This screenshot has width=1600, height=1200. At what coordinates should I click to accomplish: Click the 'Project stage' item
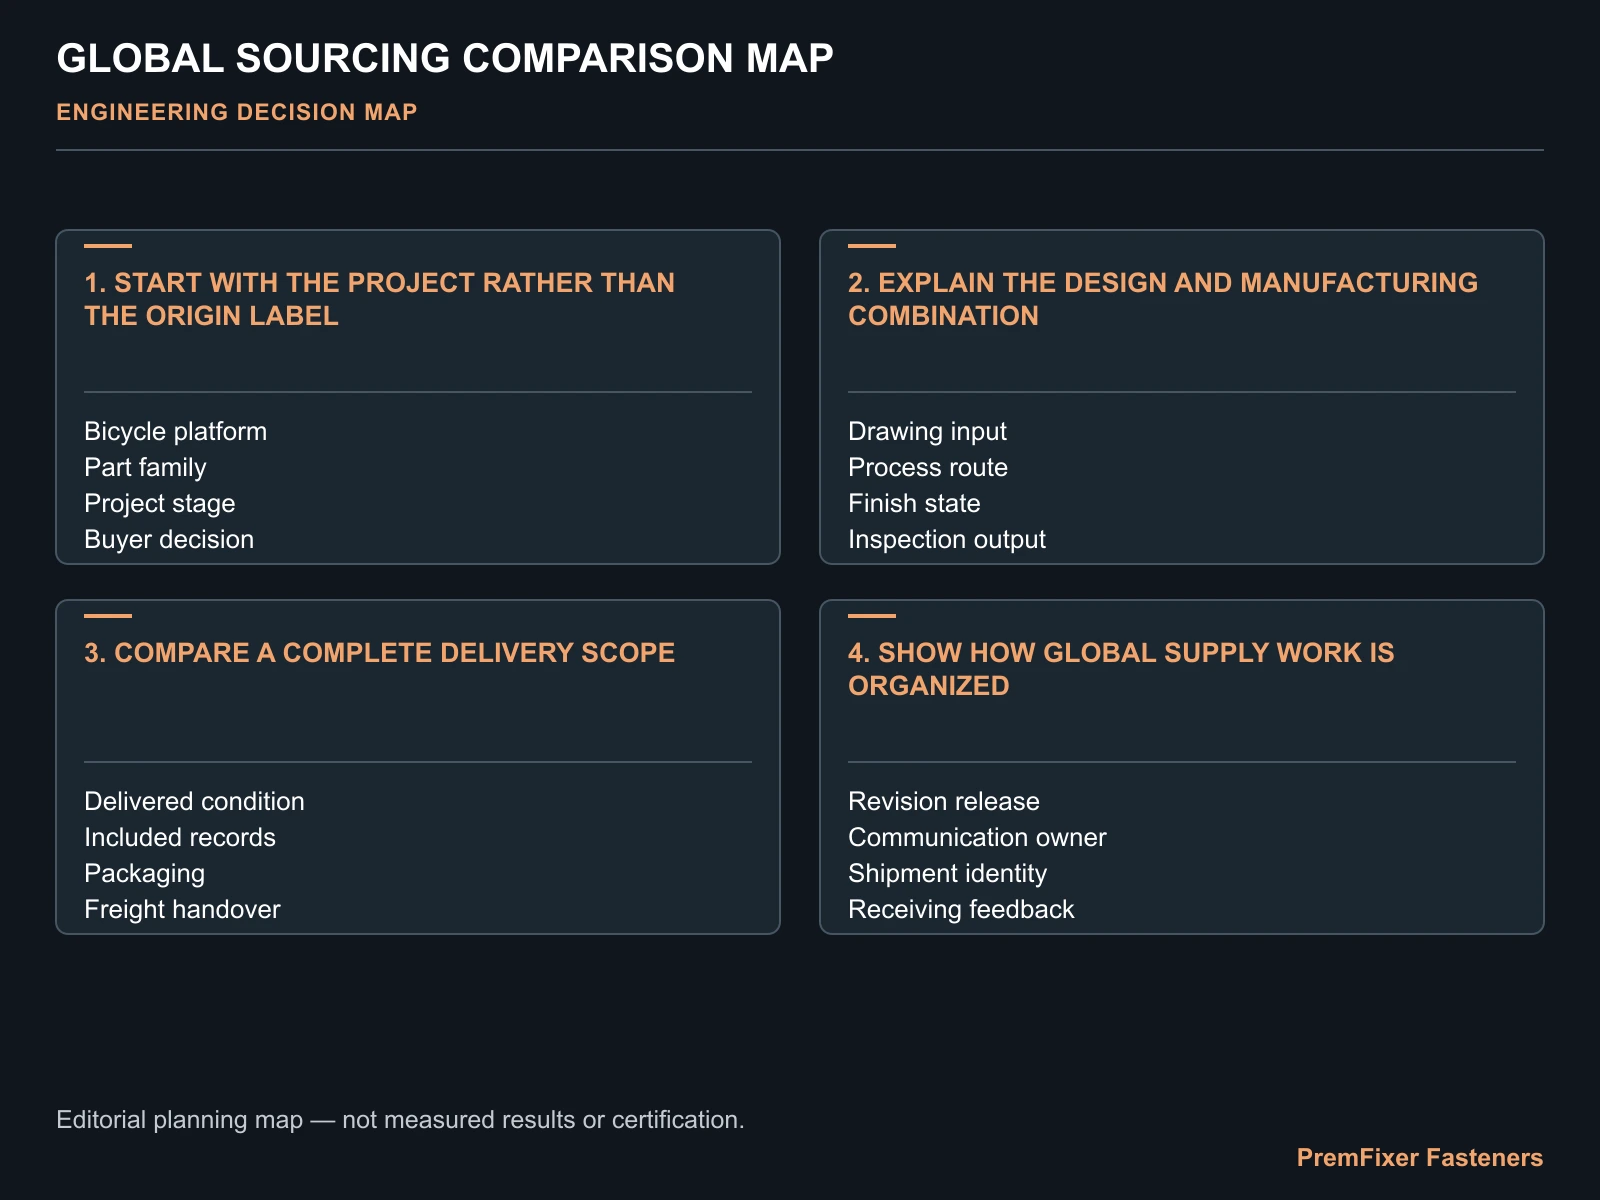point(160,503)
